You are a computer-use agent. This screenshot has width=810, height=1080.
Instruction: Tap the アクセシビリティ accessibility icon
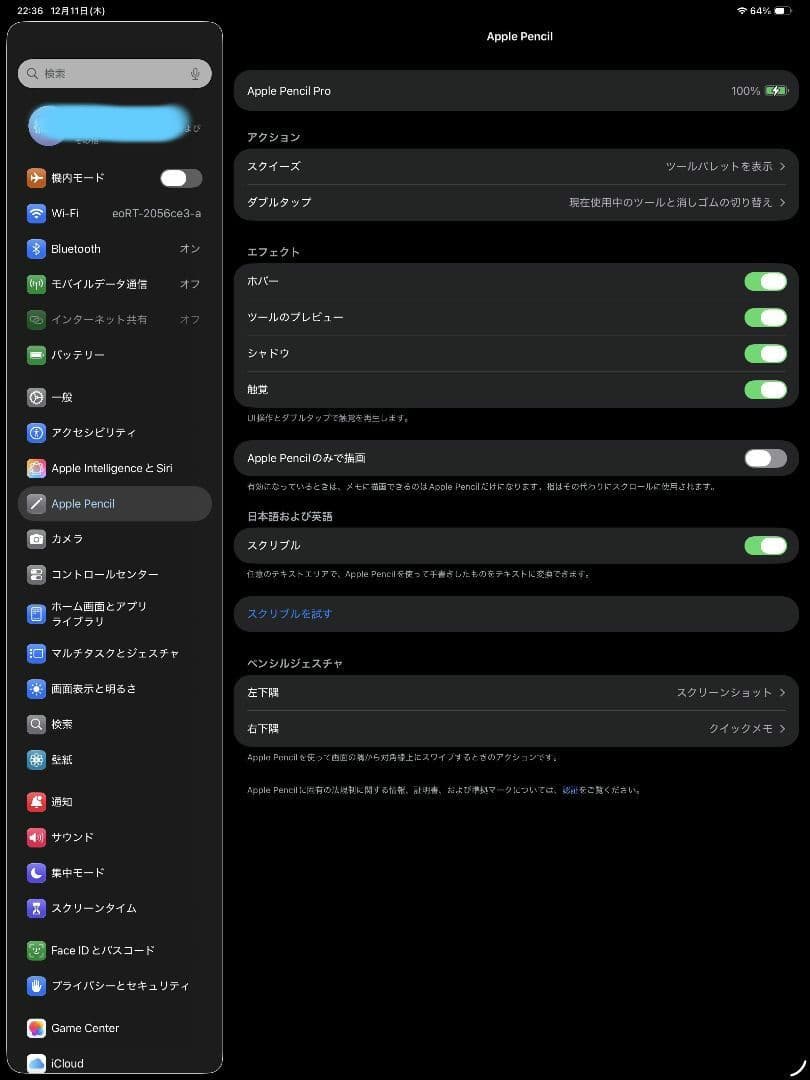point(33,432)
